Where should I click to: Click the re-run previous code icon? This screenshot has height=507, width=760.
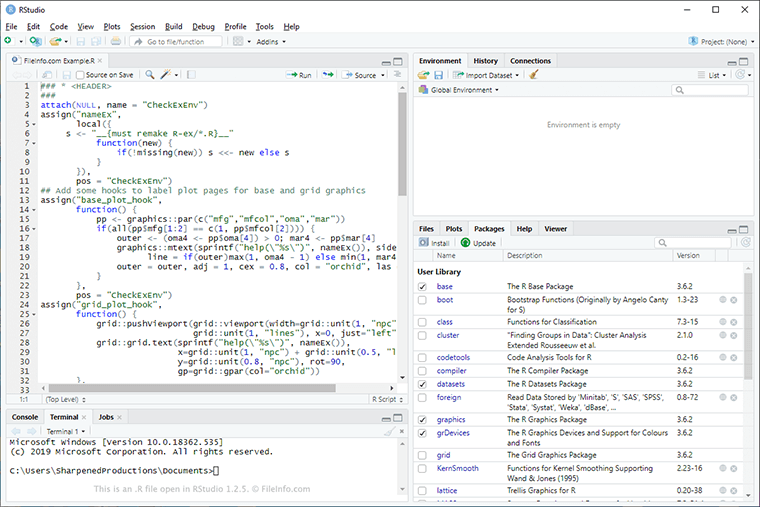[330, 75]
